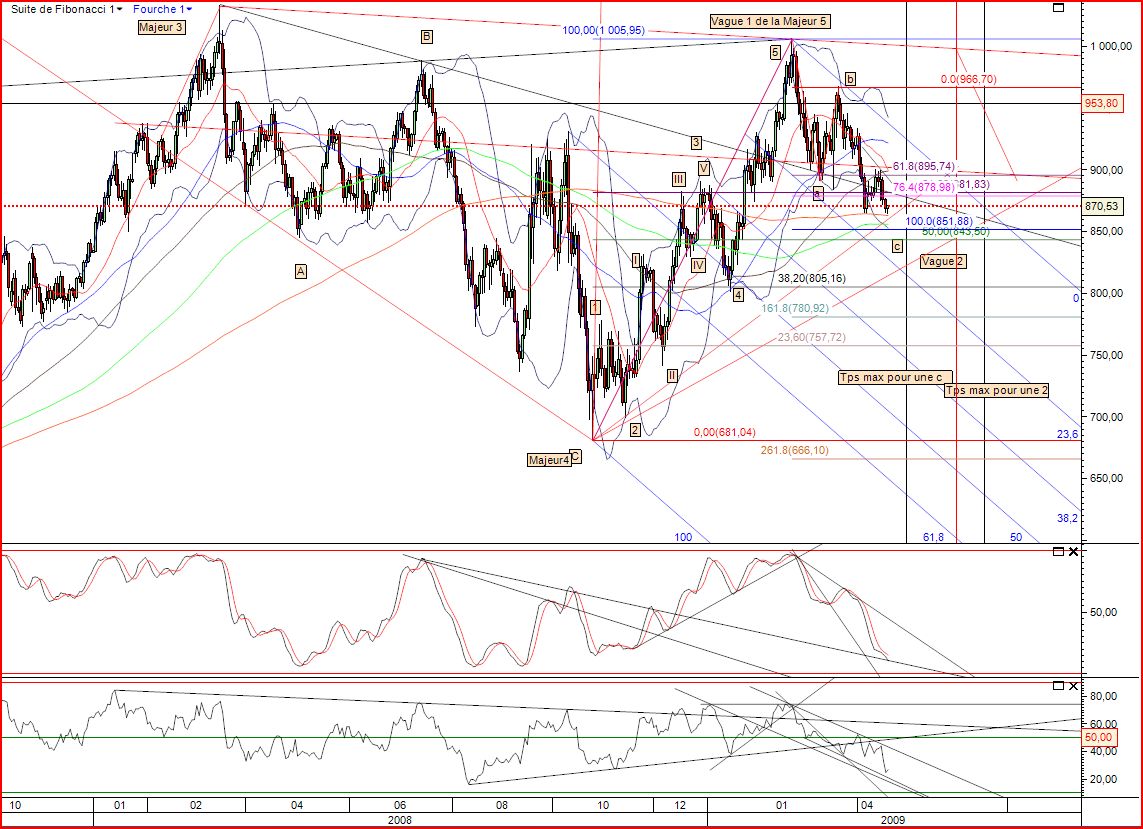Click the 38,2 fork level label

tap(1067, 518)
